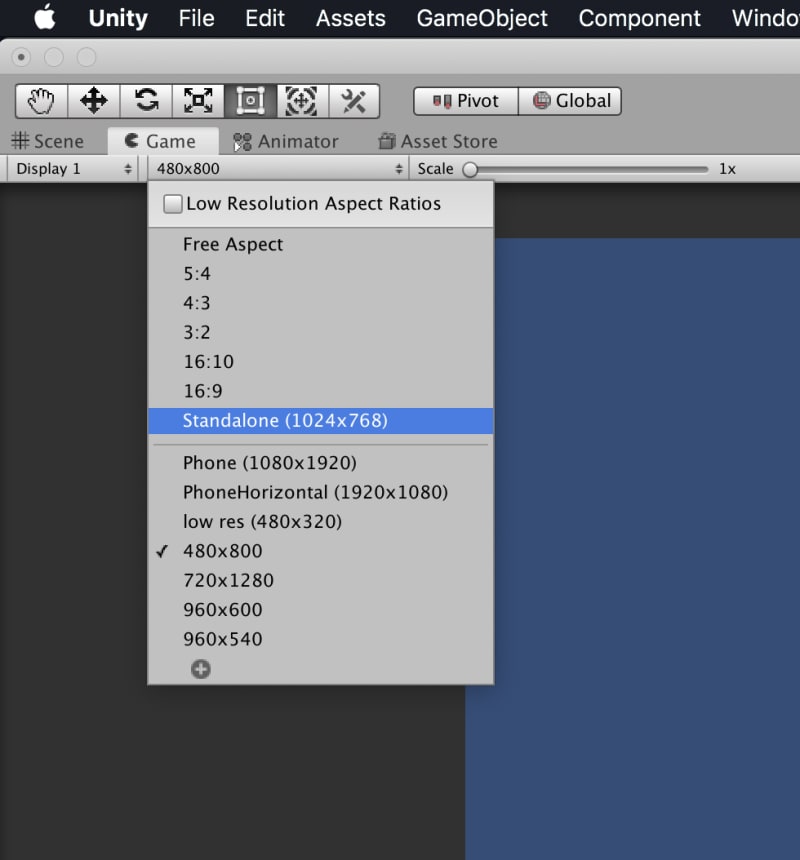
Task: Choose the 5:4 aspect ratio
Action: pyautogui.click(x=321, y=274)
